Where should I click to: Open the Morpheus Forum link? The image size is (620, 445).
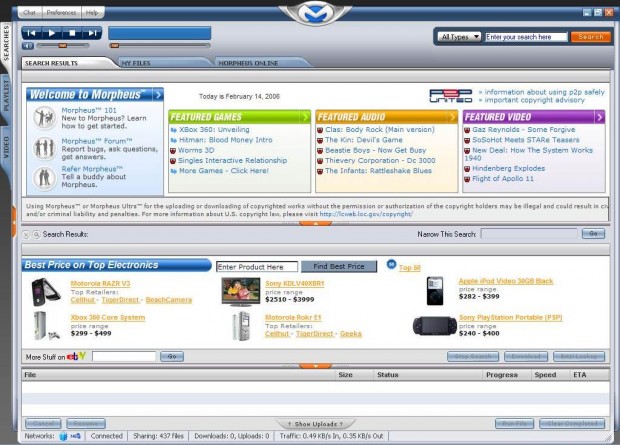97,141
